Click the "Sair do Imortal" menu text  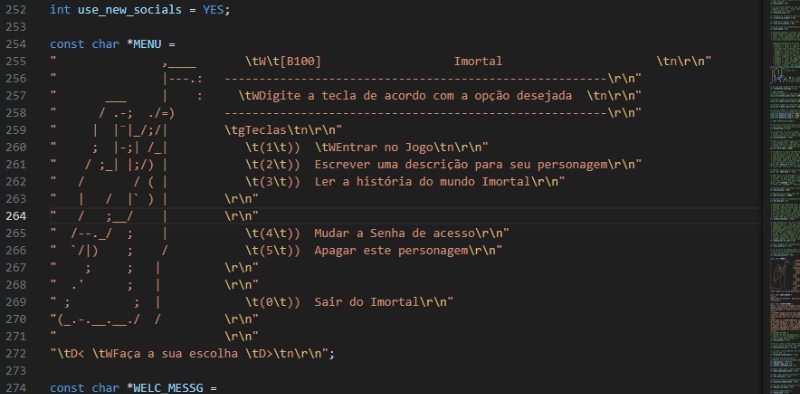[x=366, y=302]
